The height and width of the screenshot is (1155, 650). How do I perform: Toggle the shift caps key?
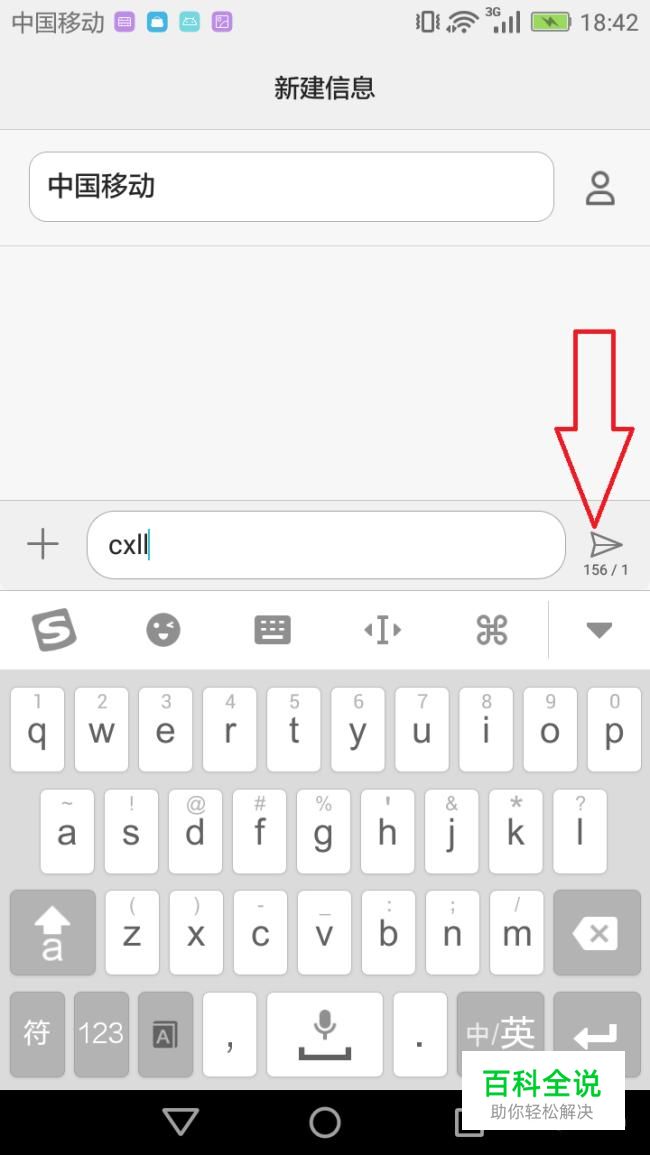(x=53, y=933)
